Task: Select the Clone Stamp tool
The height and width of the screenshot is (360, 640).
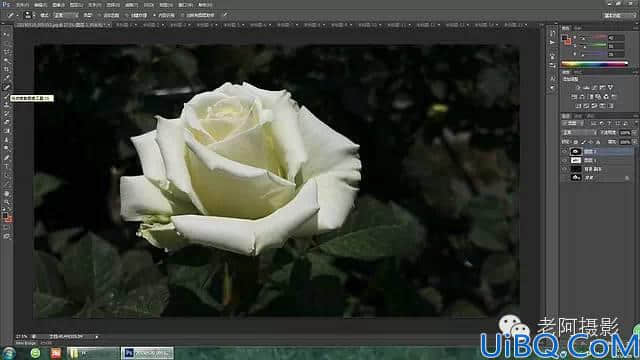Action: 6,104
